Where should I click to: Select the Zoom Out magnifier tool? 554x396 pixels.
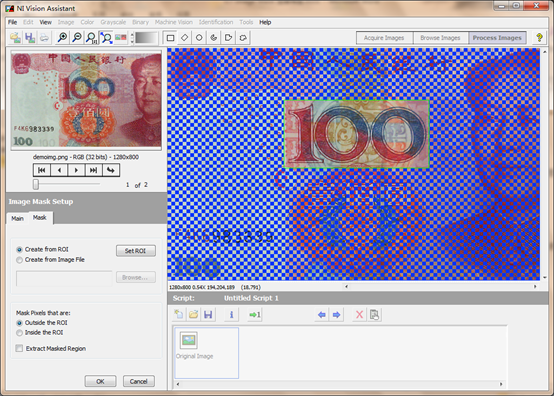pos(77,37)
